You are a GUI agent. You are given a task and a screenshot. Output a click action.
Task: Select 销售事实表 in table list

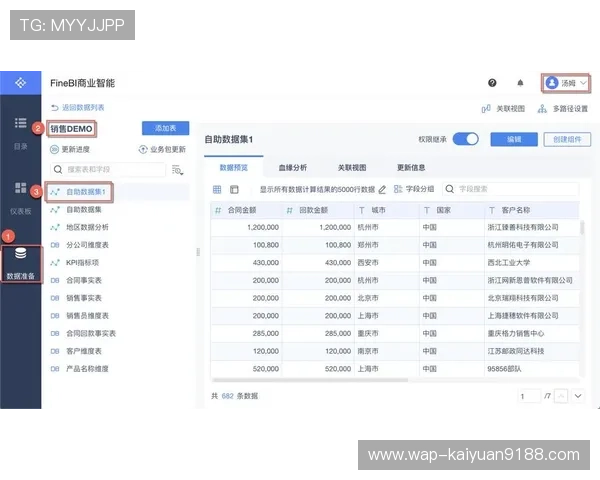pos(76,298)
